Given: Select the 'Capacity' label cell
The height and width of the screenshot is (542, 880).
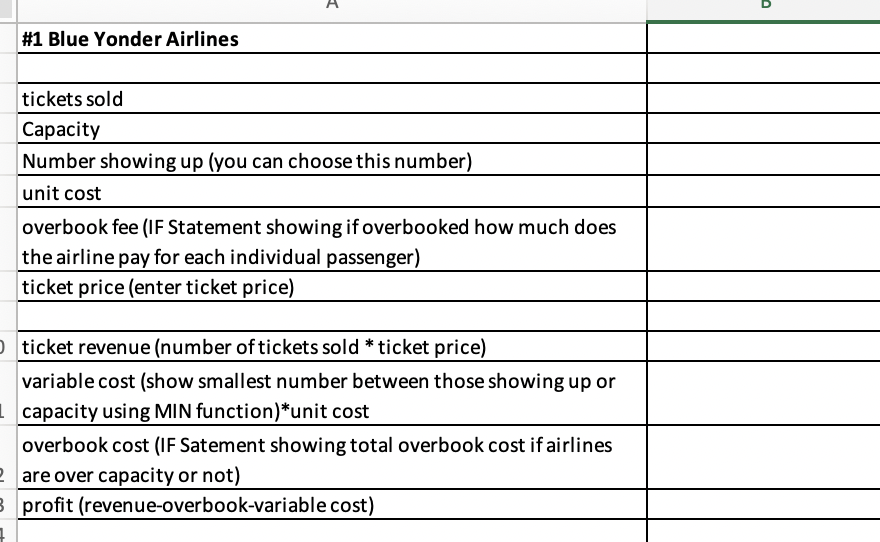Looking at the screenshot, I should coord(332,128).
